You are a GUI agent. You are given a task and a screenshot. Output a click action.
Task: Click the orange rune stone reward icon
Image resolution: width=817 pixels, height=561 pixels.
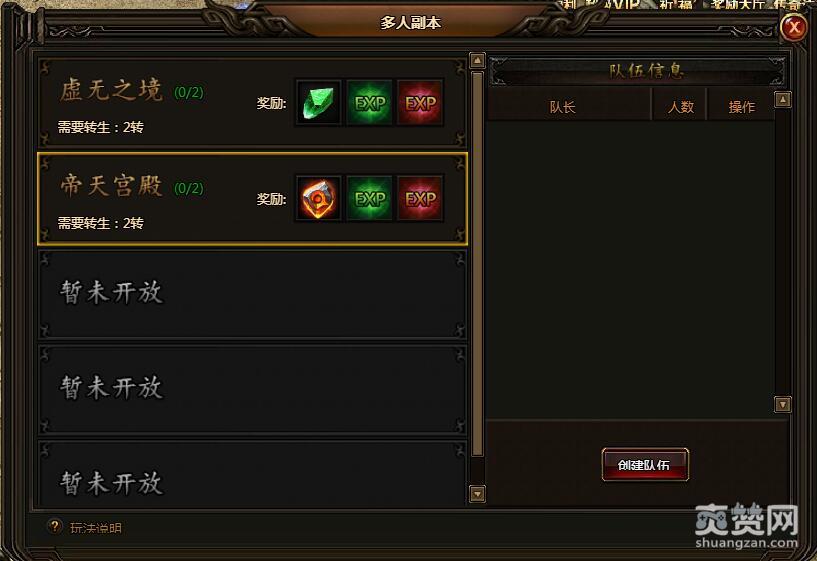click(318, 198)
